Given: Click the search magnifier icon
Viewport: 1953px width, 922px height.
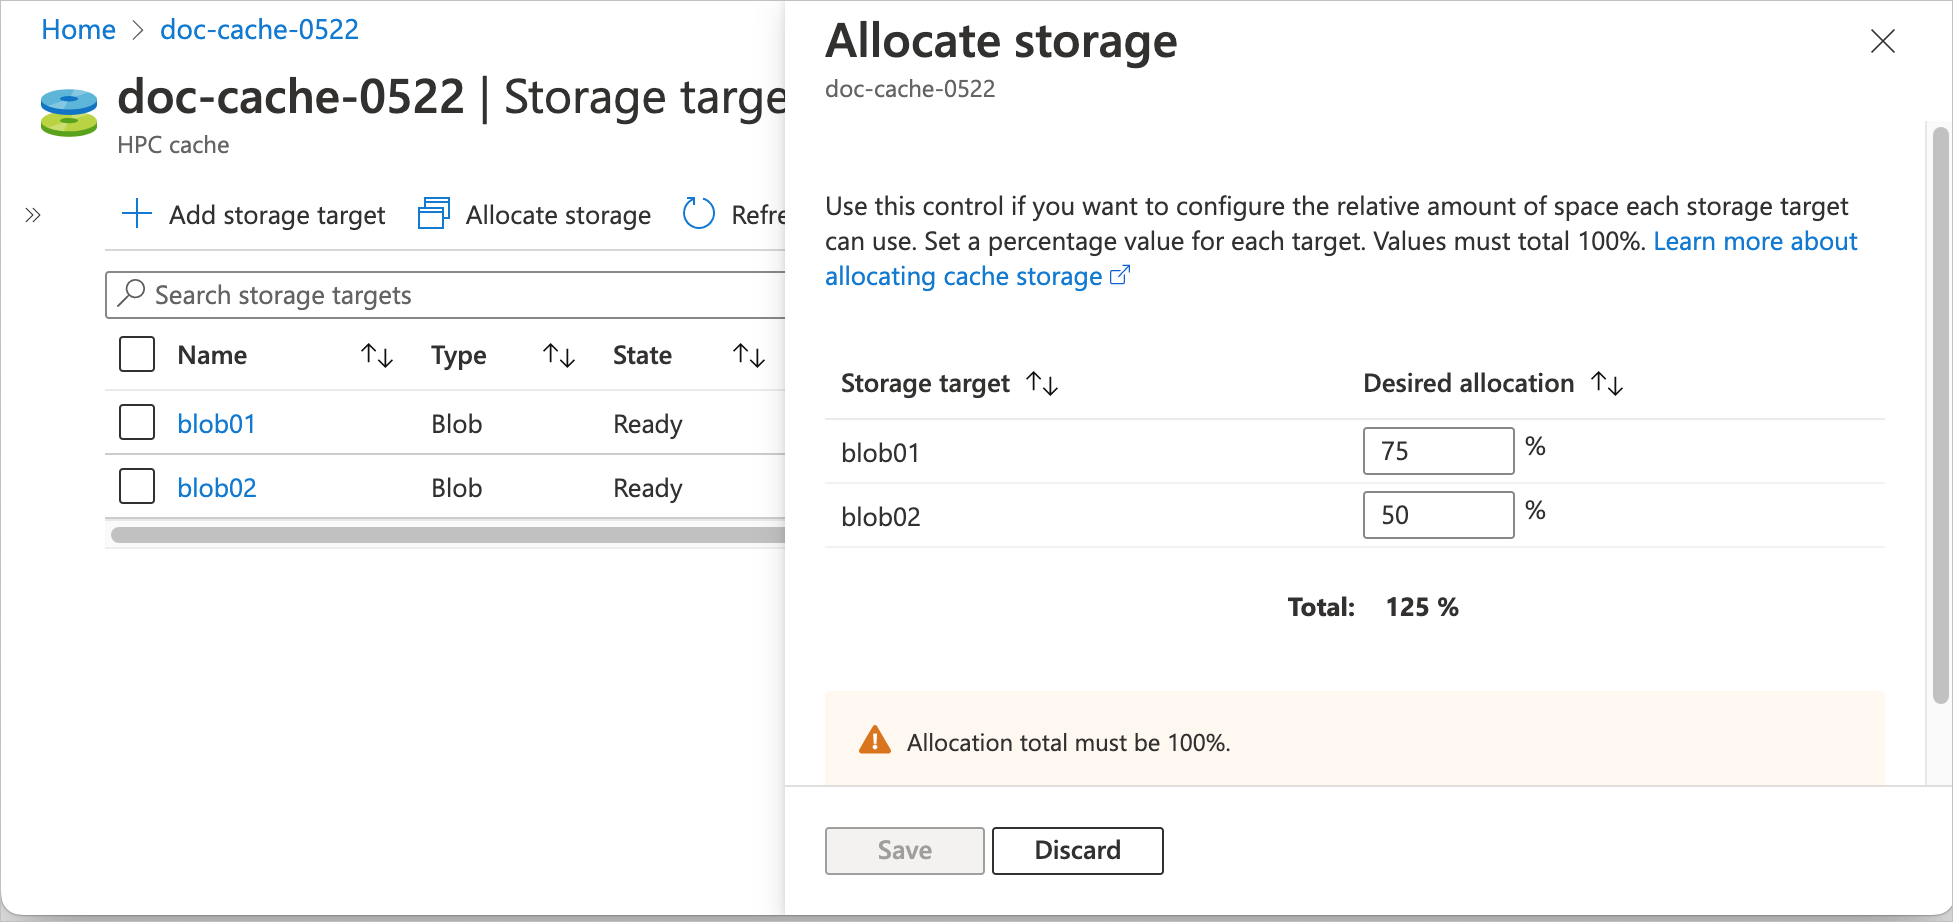Looking at the screenshot, I should coord(131,294).
